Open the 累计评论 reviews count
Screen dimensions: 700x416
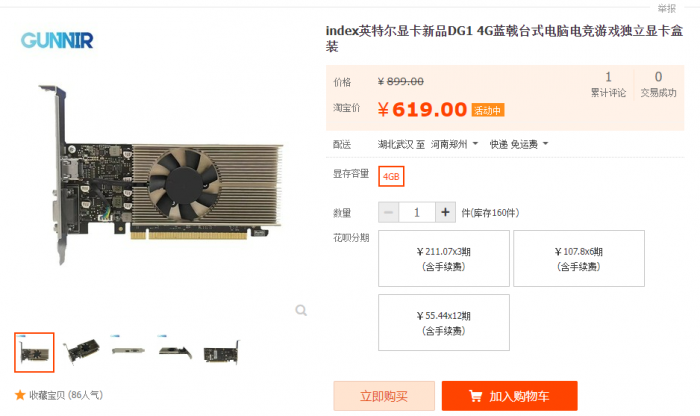click(x=608, y=84)
